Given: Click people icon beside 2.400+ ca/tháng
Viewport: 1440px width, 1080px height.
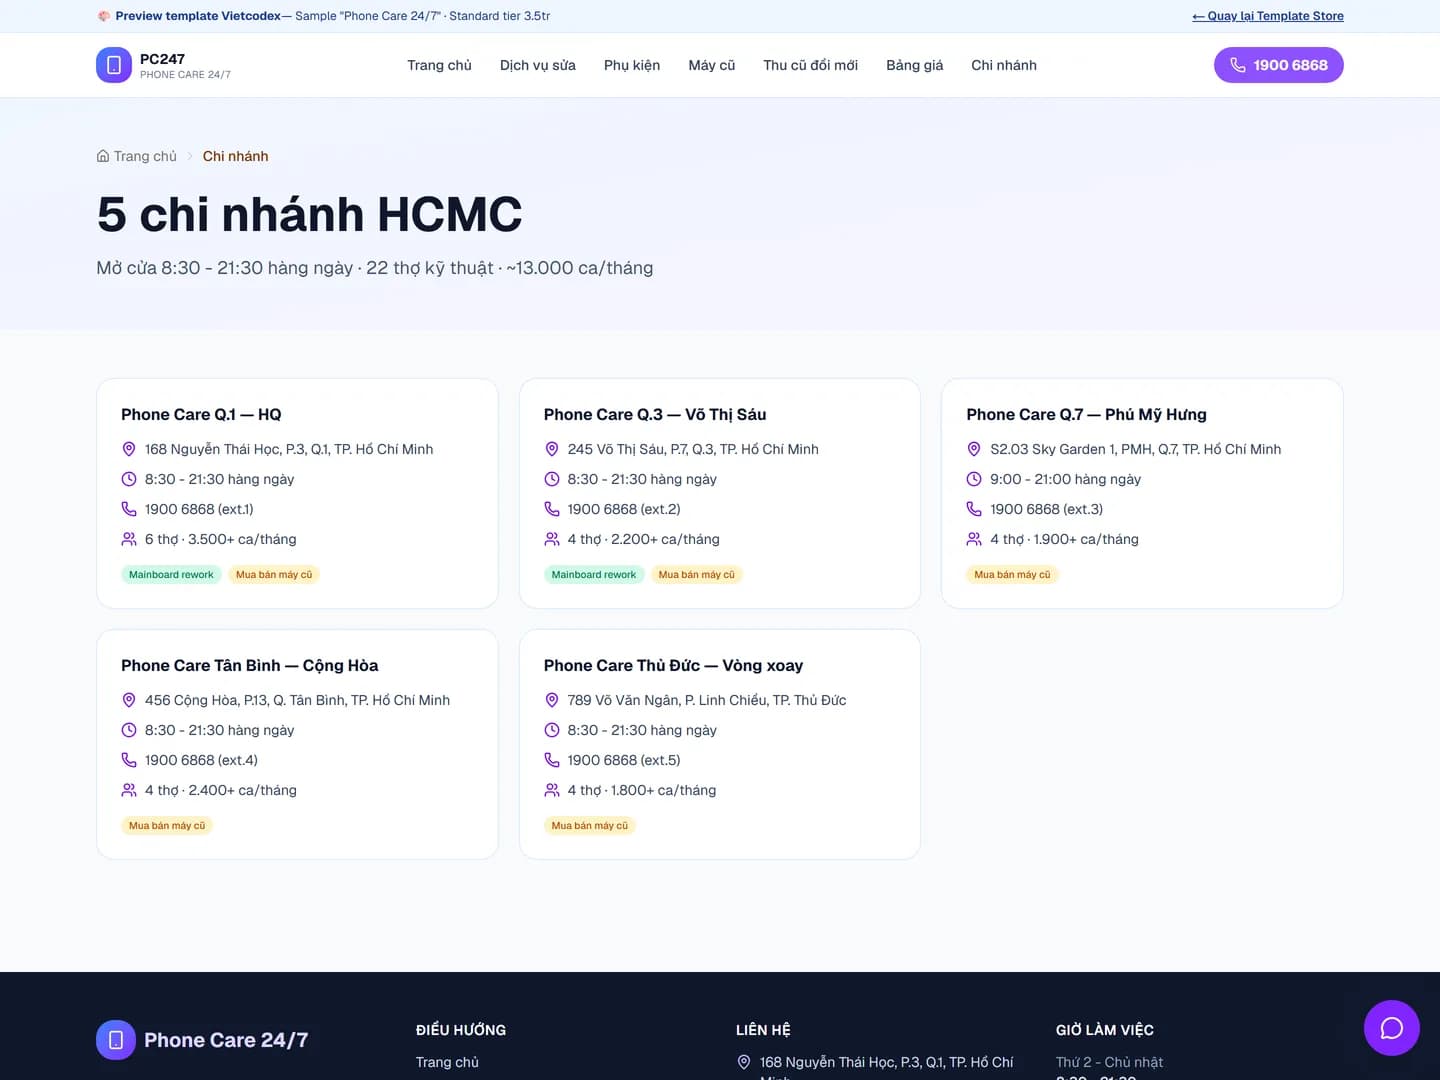Looking at the screenshot, I should pos(129,790).
